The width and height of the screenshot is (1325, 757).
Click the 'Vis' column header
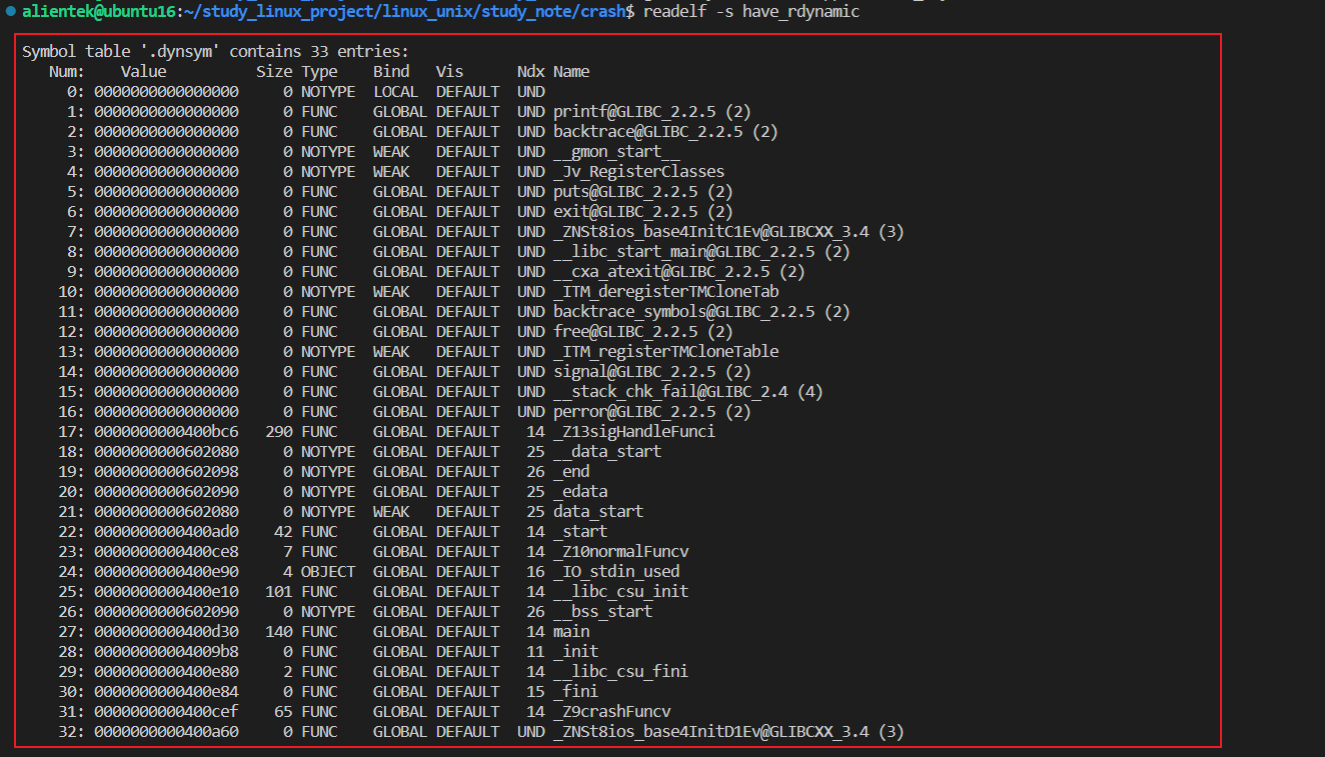(x=449, y=71)
